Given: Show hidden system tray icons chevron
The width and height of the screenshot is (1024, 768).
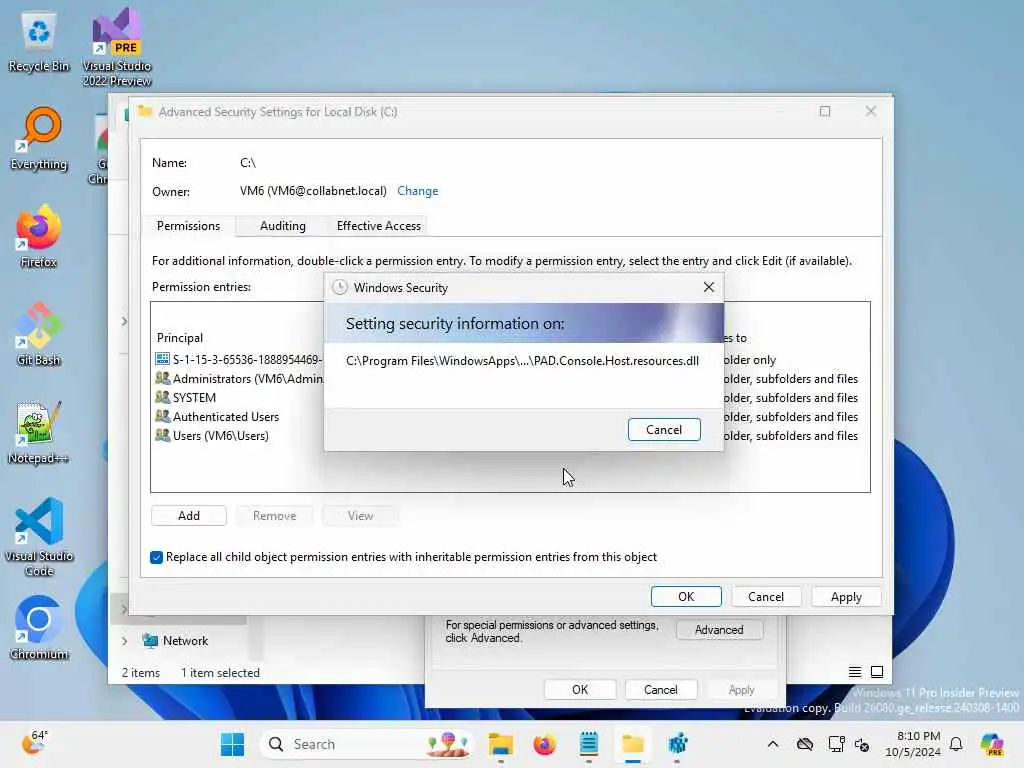Looking at the screenshot, I should pyautogui.click(x=773, y=744).
